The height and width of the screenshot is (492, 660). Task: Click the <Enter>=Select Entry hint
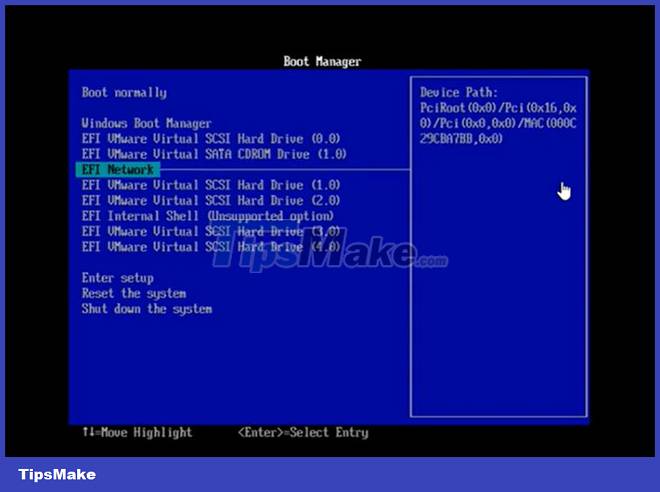tap(303, 433)
